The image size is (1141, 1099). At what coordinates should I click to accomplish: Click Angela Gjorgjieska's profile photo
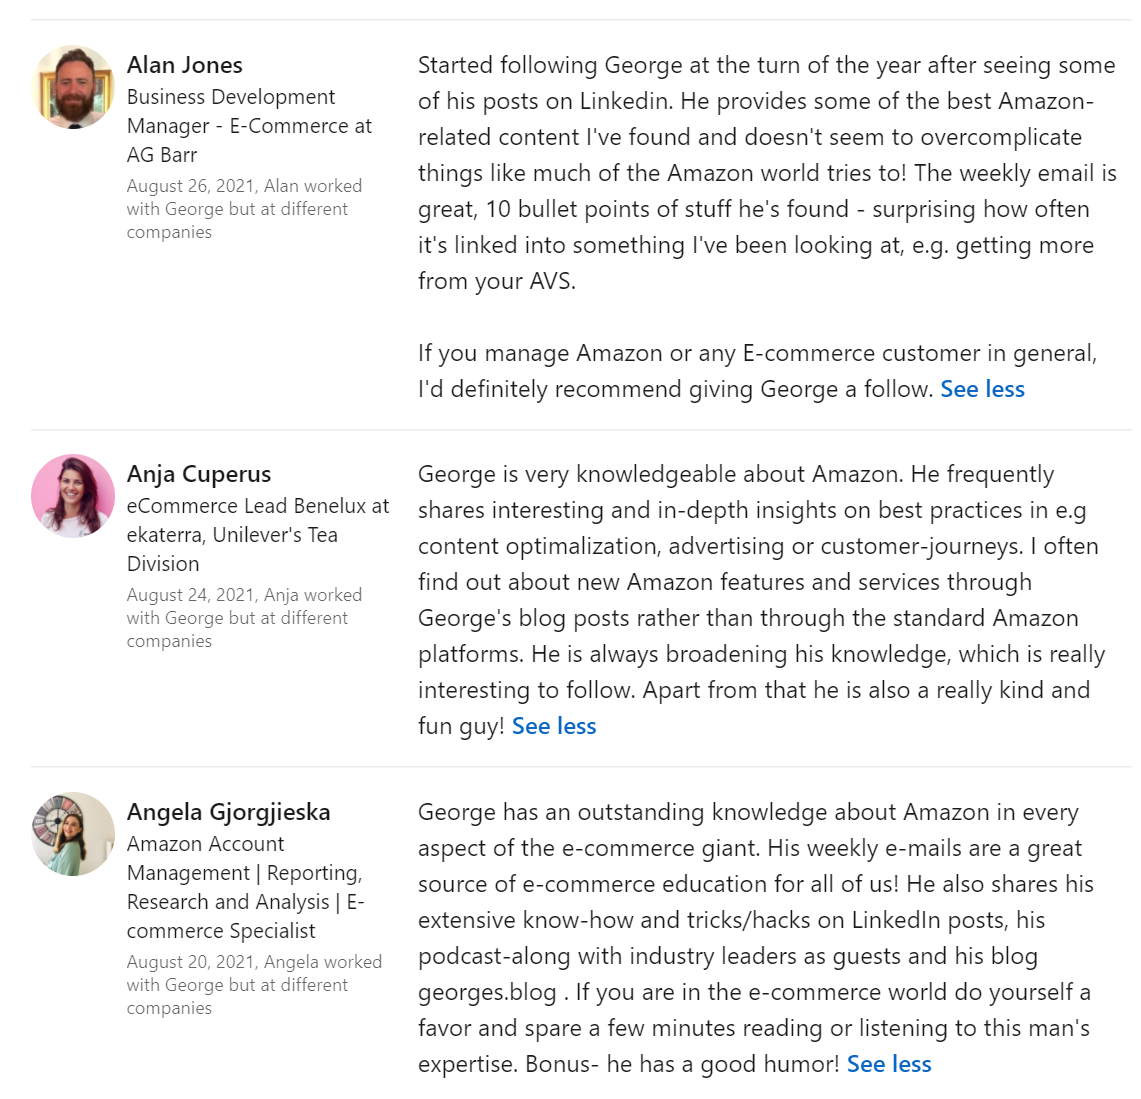(x=73, y=834)
